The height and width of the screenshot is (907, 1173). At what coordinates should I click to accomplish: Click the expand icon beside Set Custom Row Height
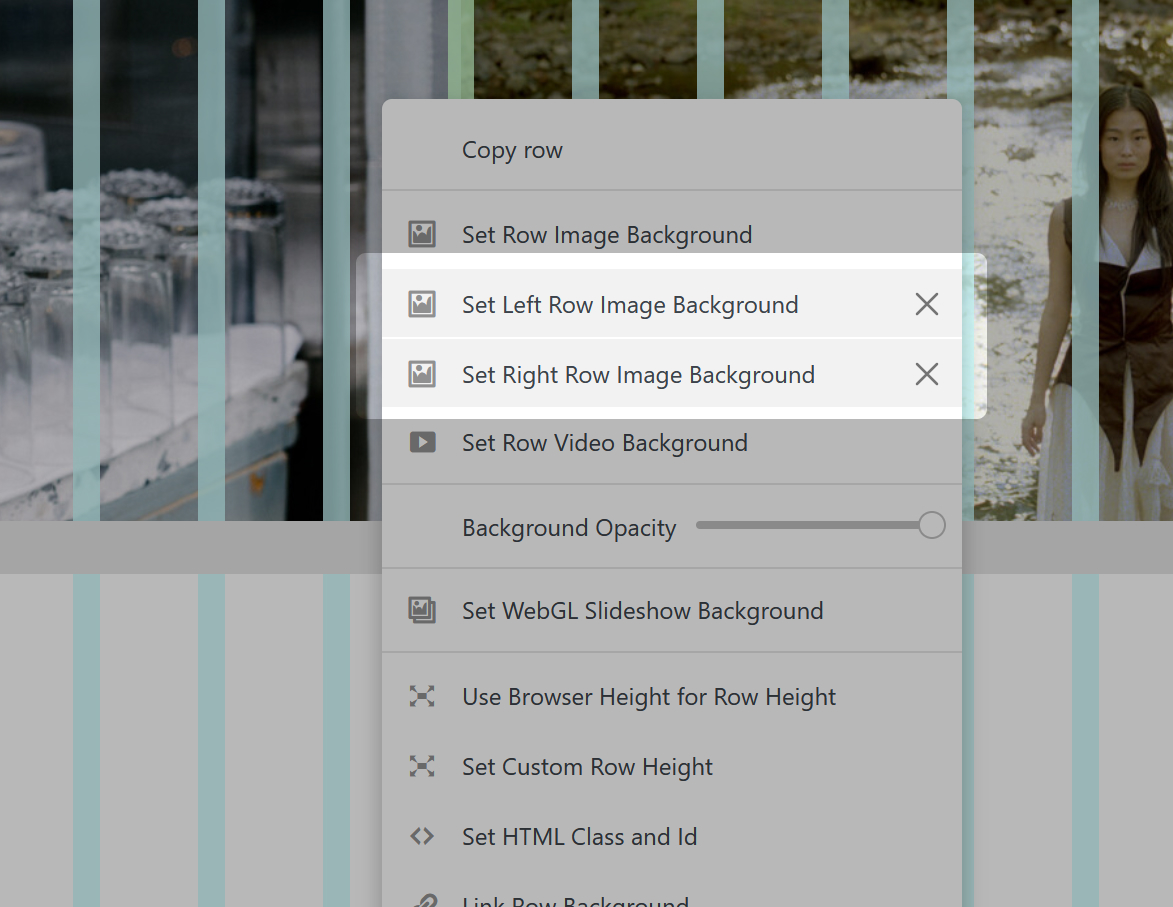(422, 767)
